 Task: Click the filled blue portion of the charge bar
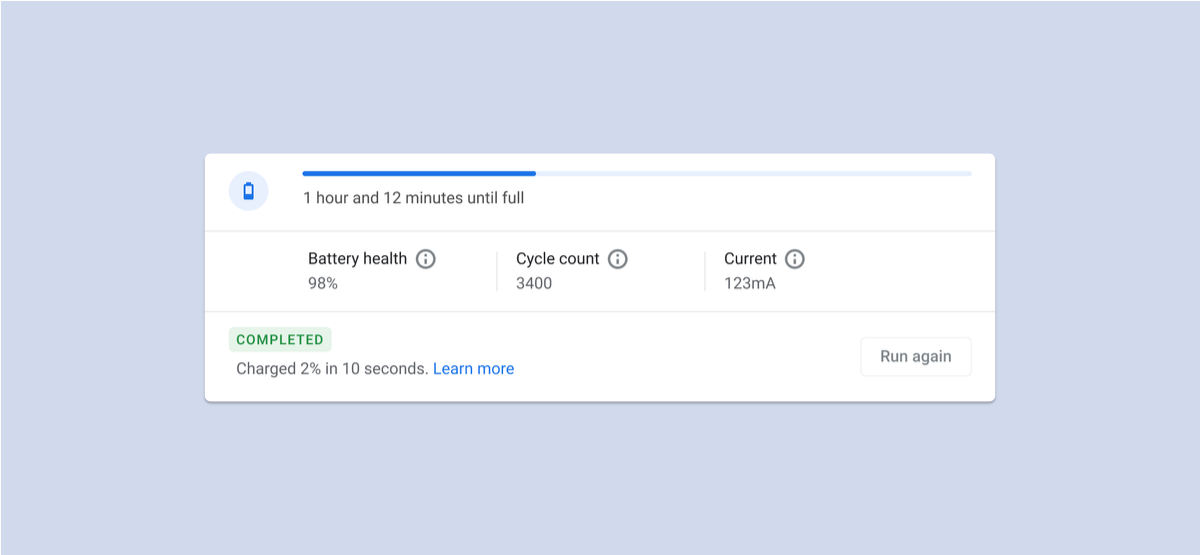[x=418, y=174]
